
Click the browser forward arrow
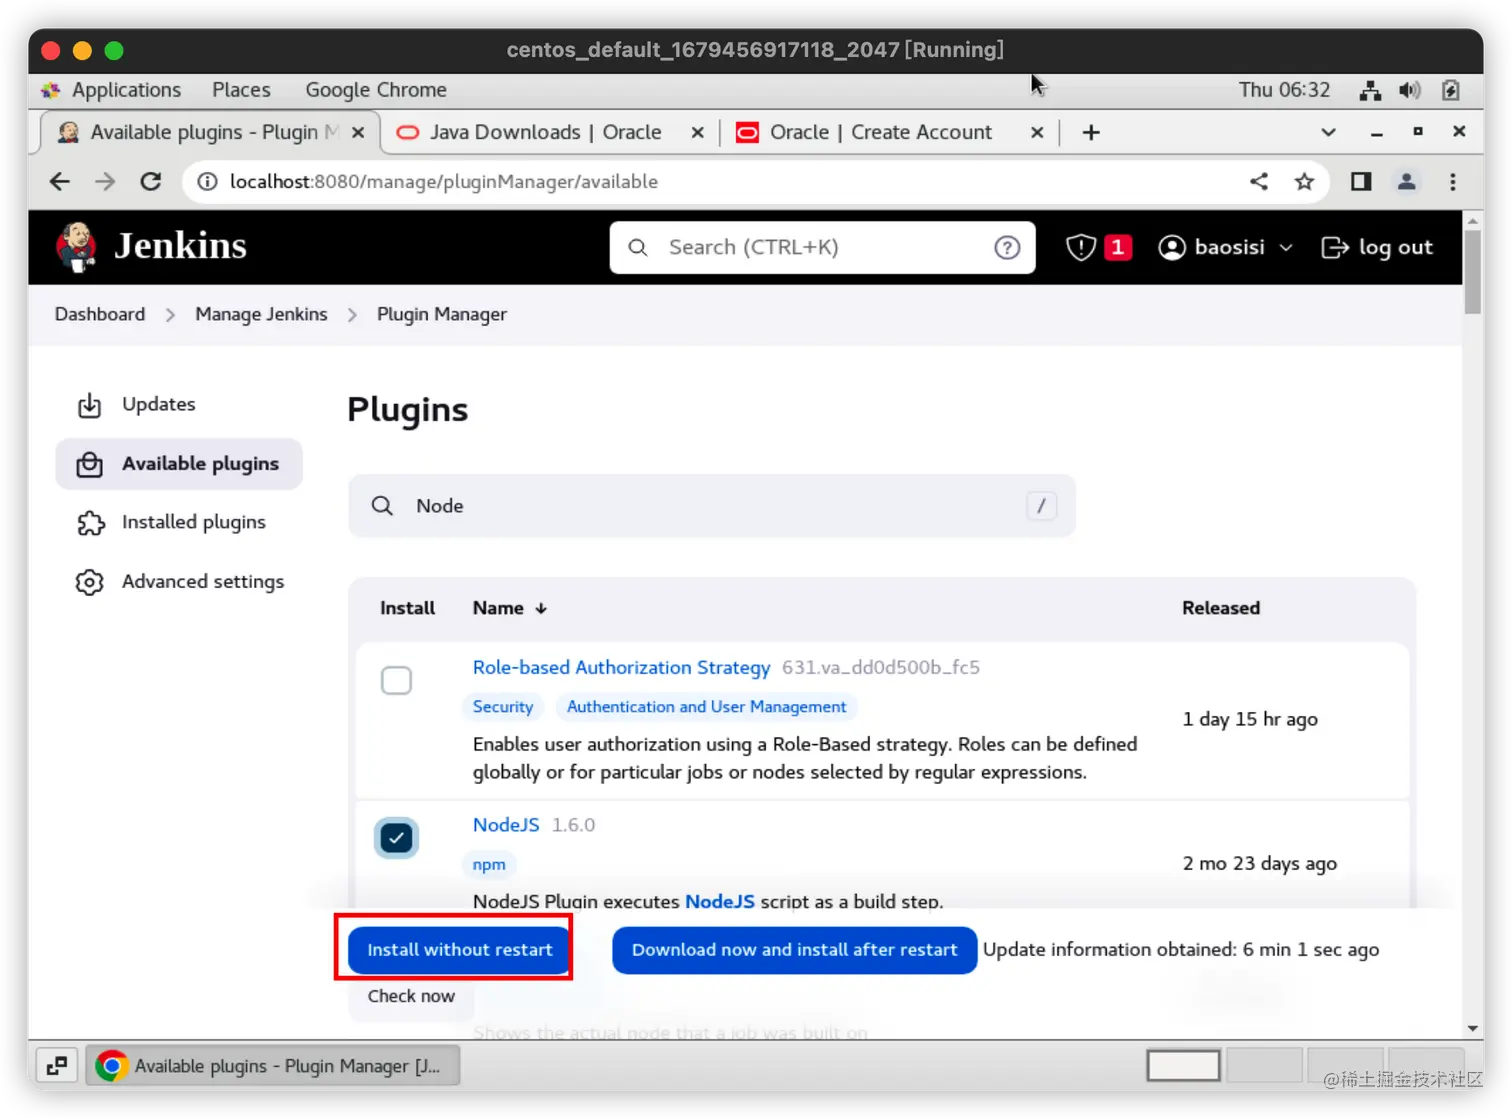105,181
